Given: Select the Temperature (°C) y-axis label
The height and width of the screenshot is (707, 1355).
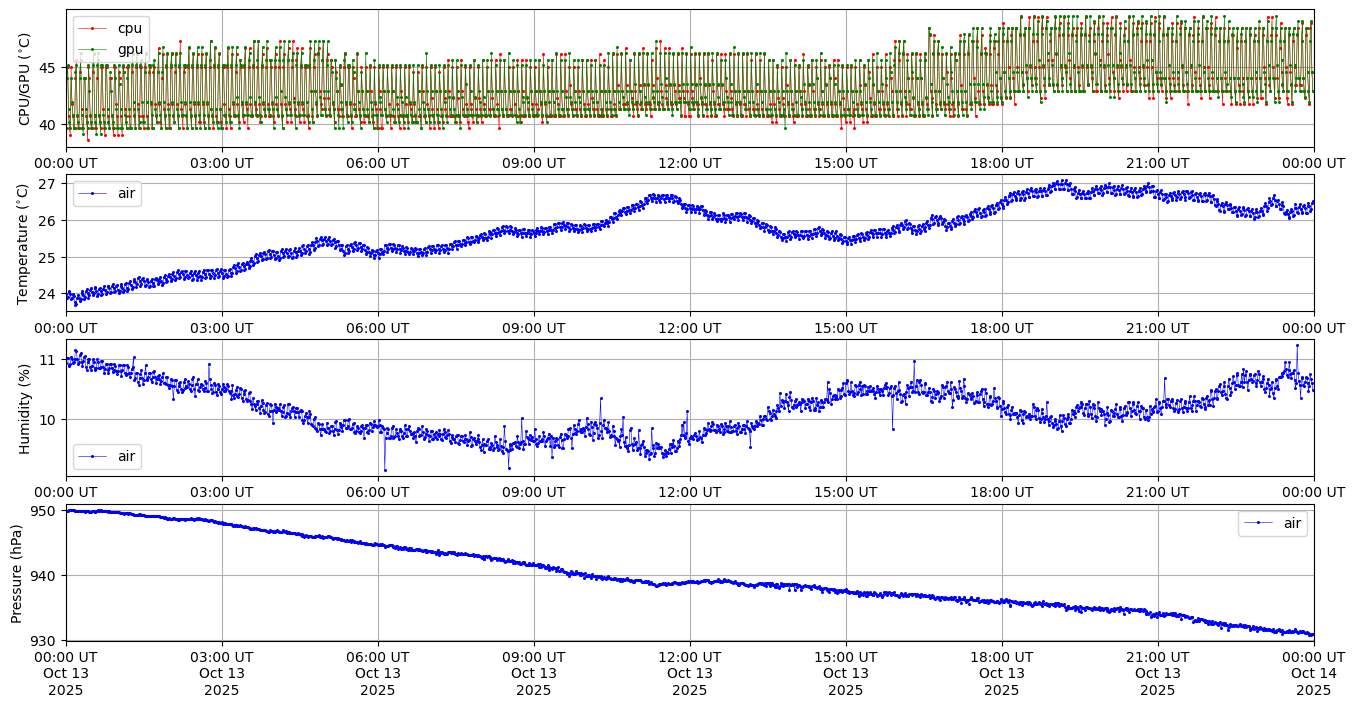Looking at the screenshot, I should [x=25, y=244].
